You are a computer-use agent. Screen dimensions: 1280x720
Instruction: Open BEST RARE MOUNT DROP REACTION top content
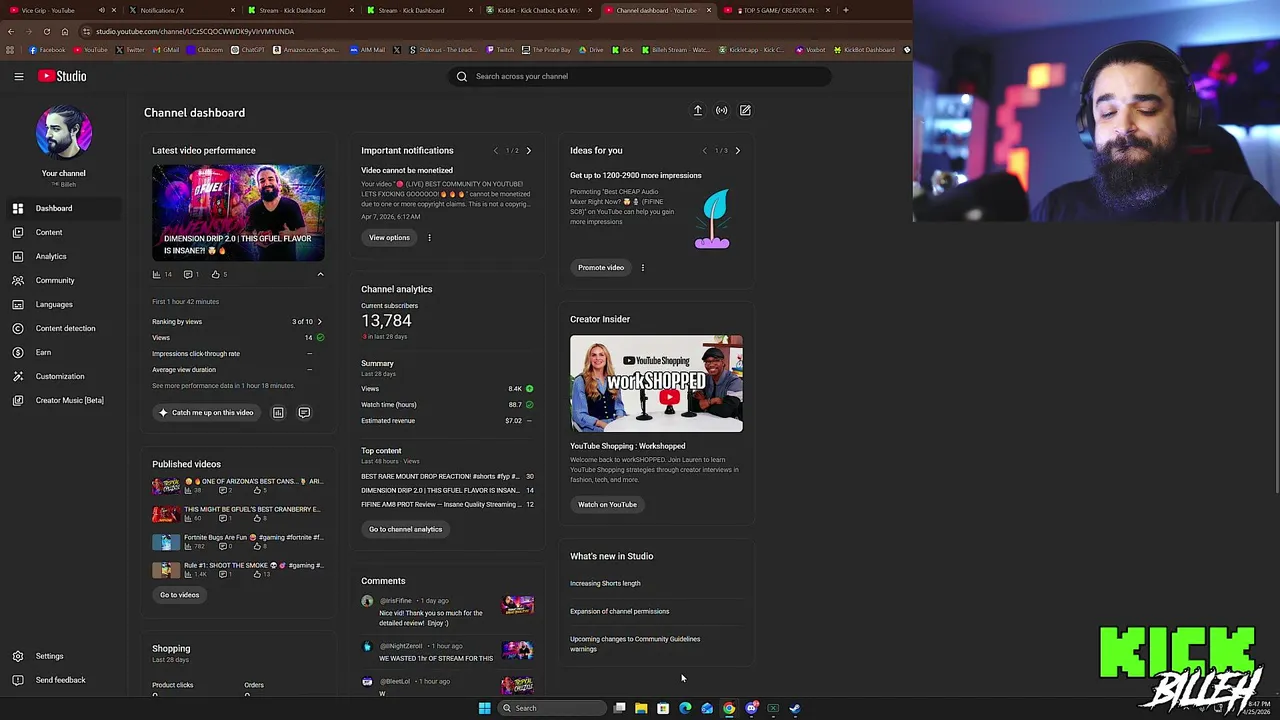[447, 477]
